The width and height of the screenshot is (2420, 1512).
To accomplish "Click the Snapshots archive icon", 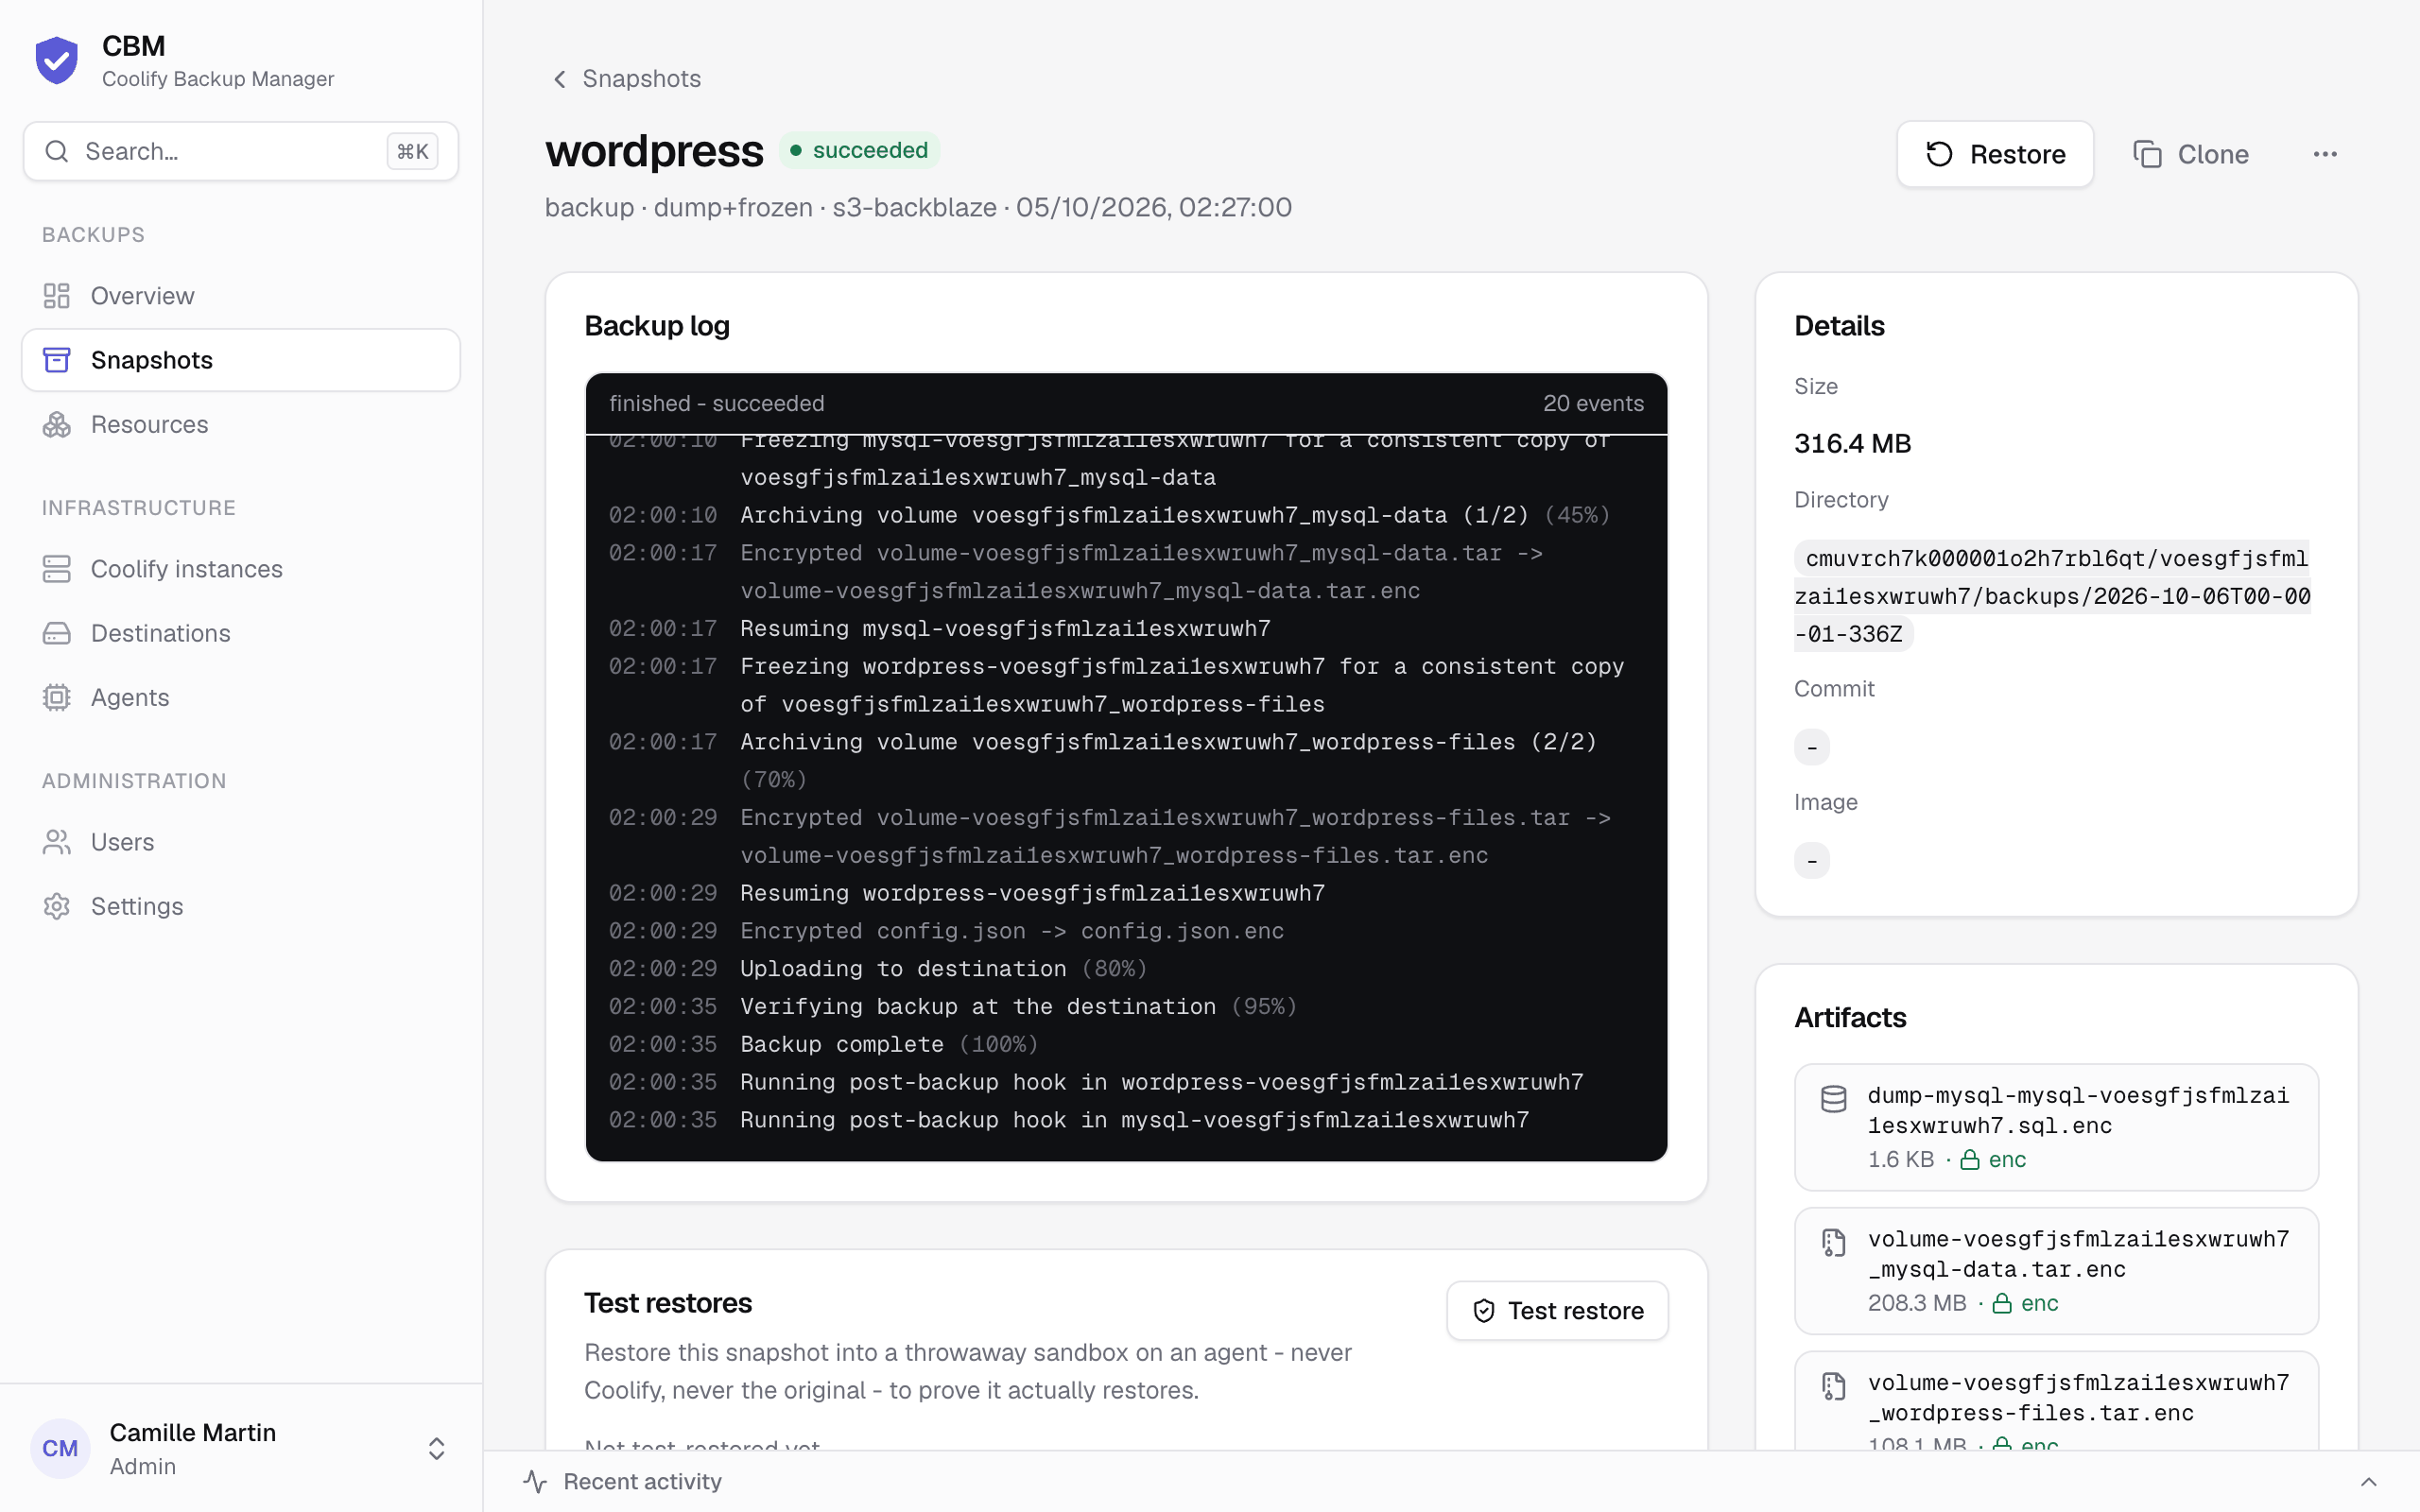I will click(57, 360).
